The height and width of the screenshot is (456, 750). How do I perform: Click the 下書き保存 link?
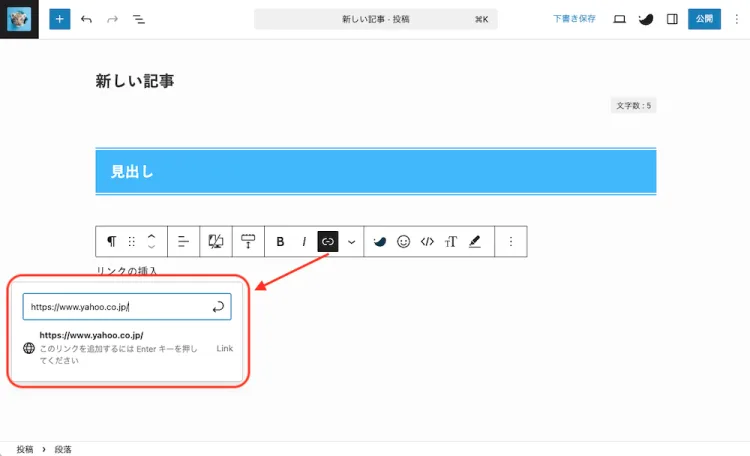(574, 19)
